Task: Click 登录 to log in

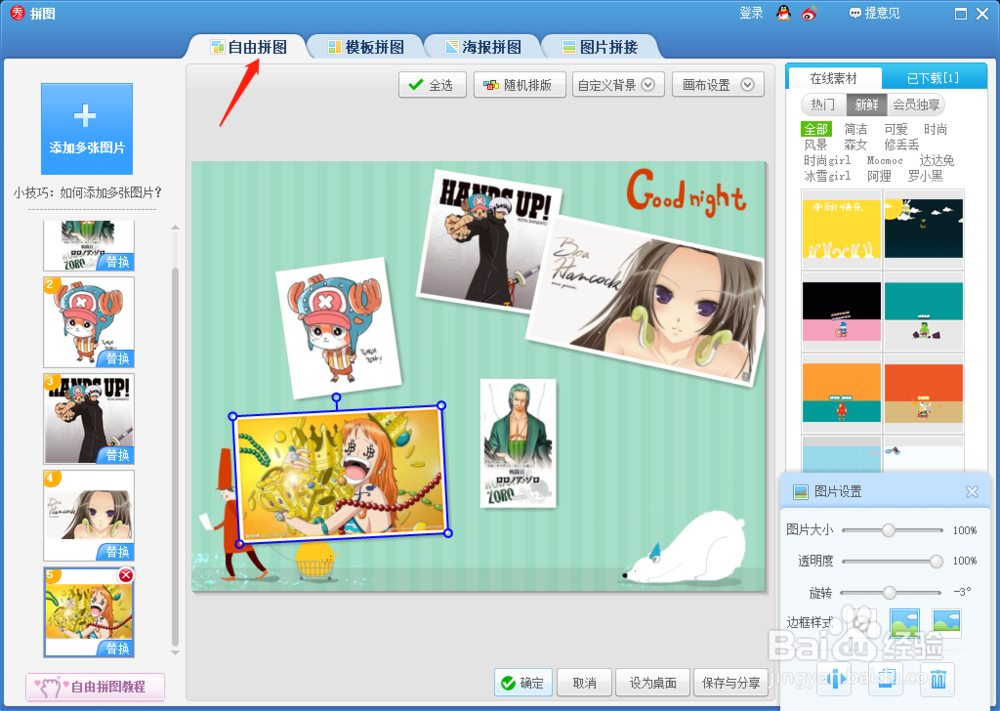Action: (751, 13)
